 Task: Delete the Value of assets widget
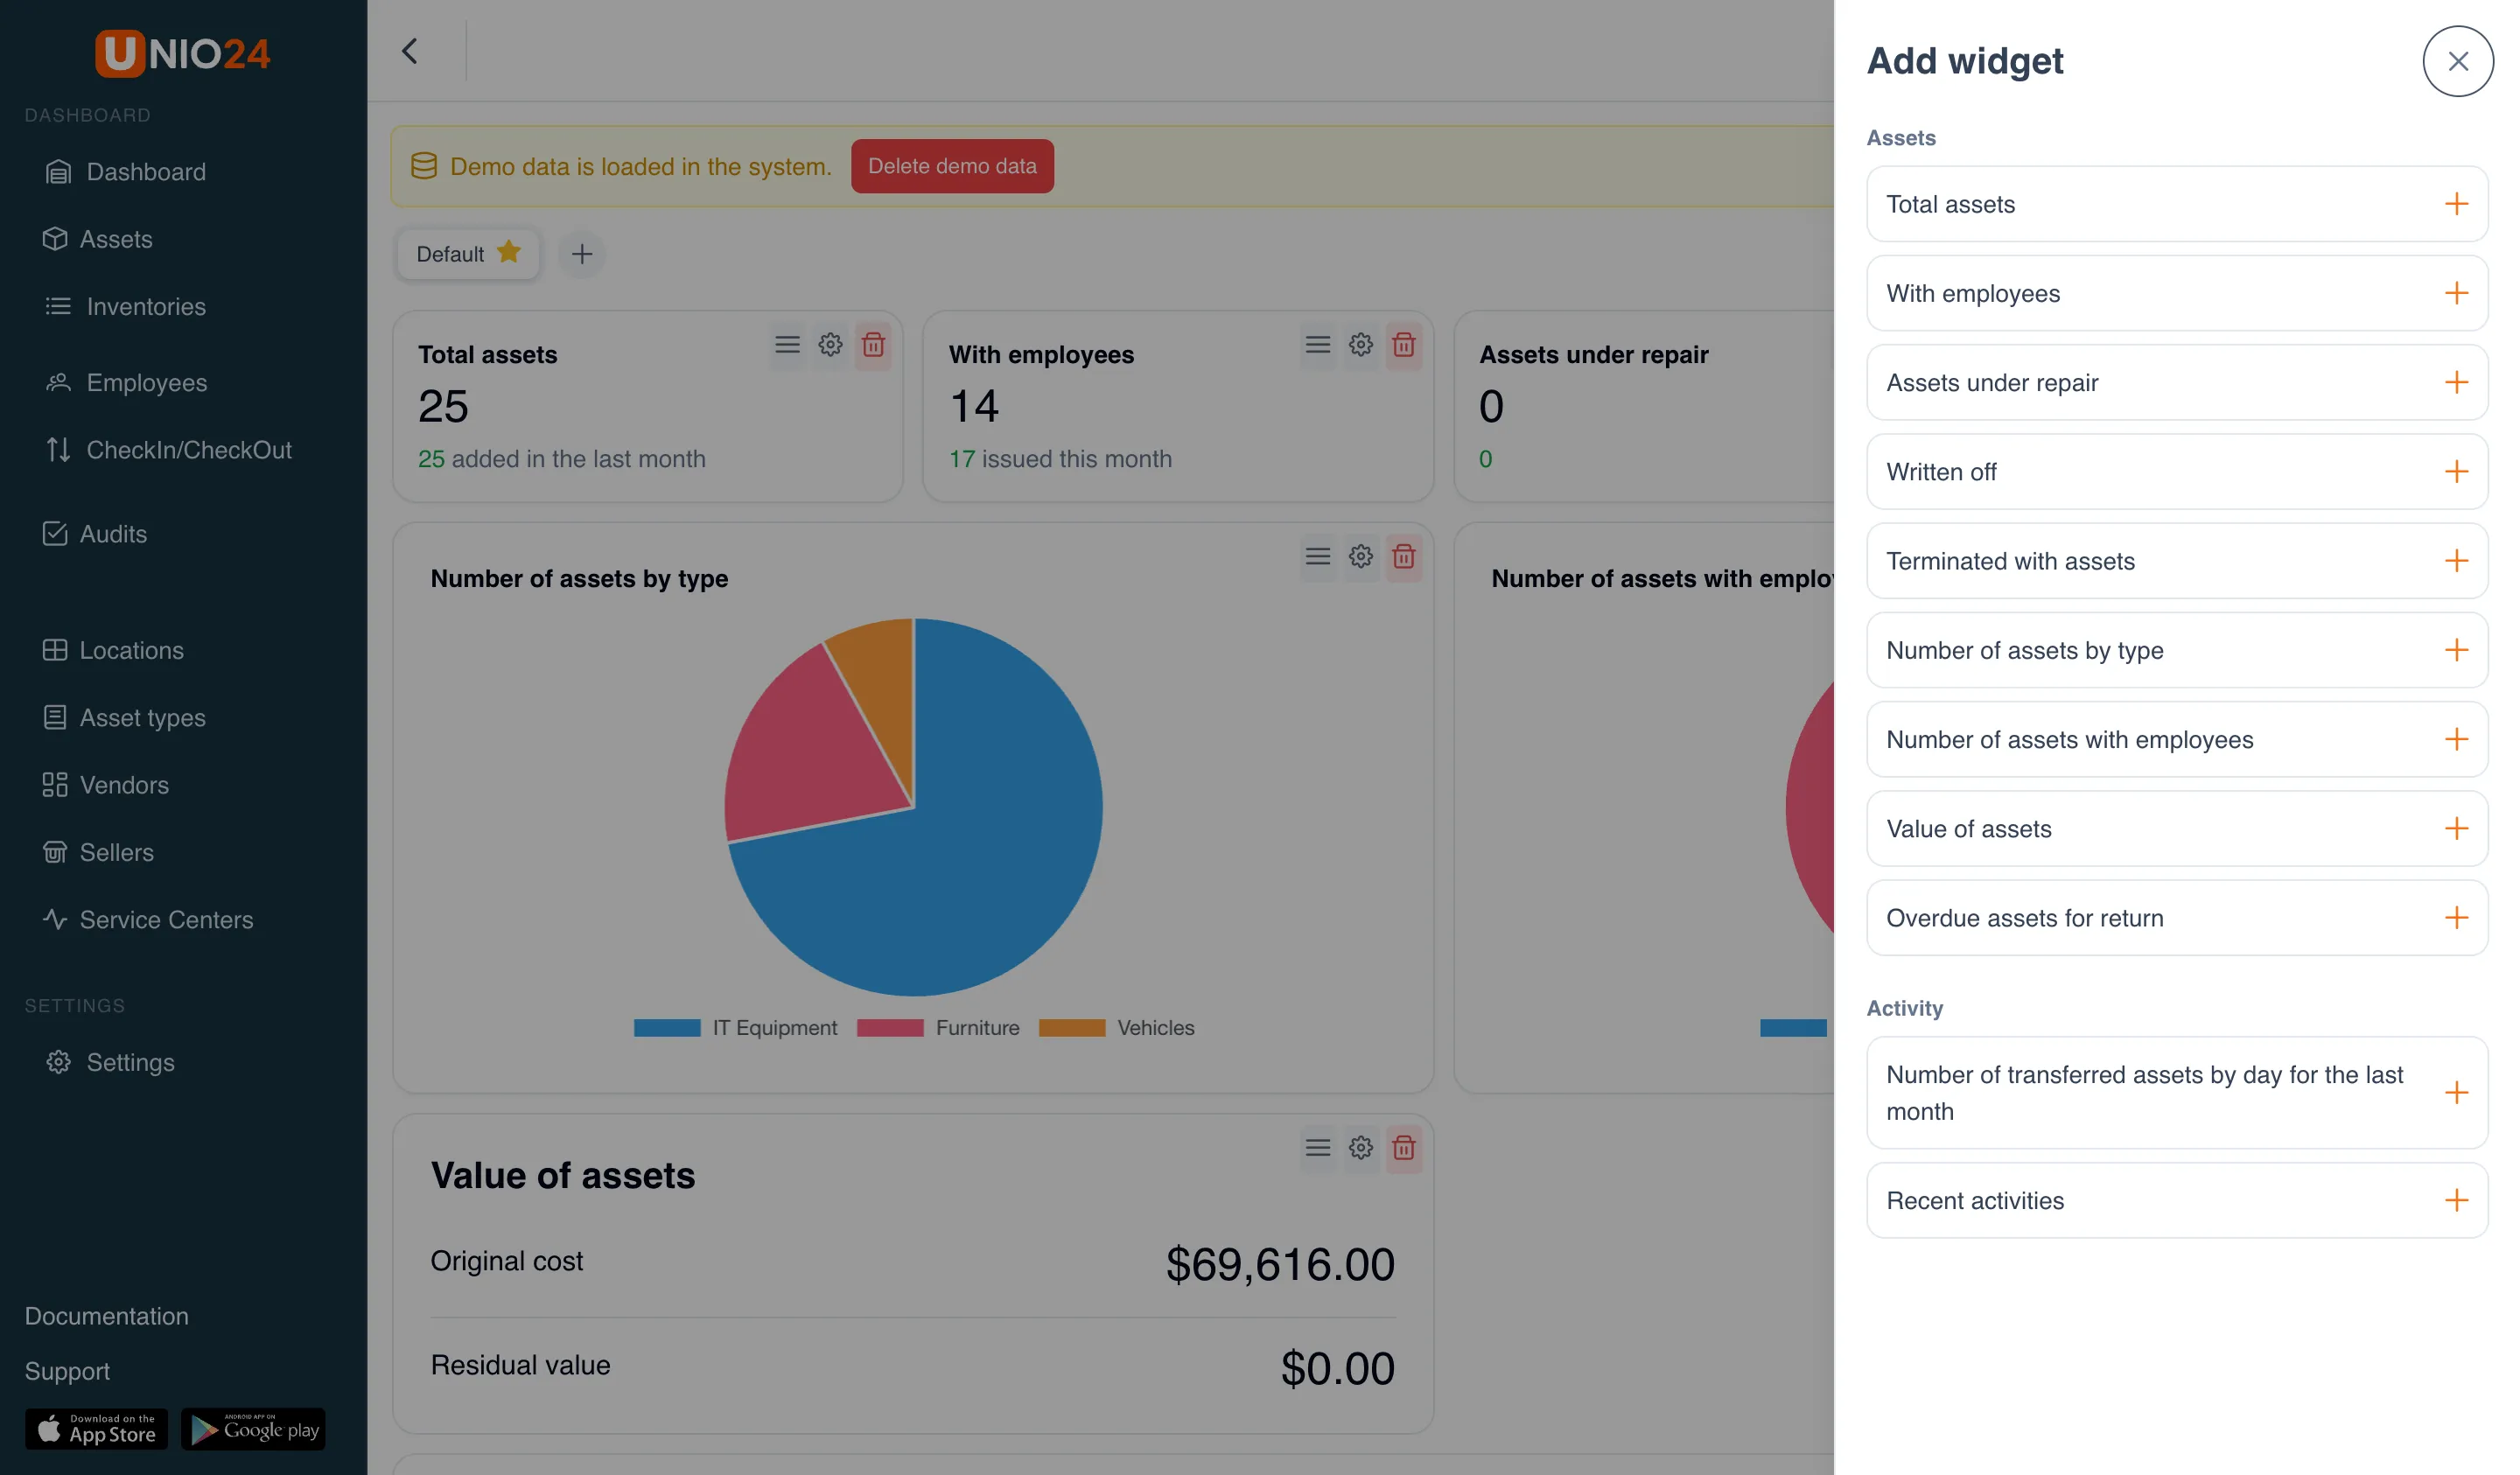(x=1404, y=1148)
